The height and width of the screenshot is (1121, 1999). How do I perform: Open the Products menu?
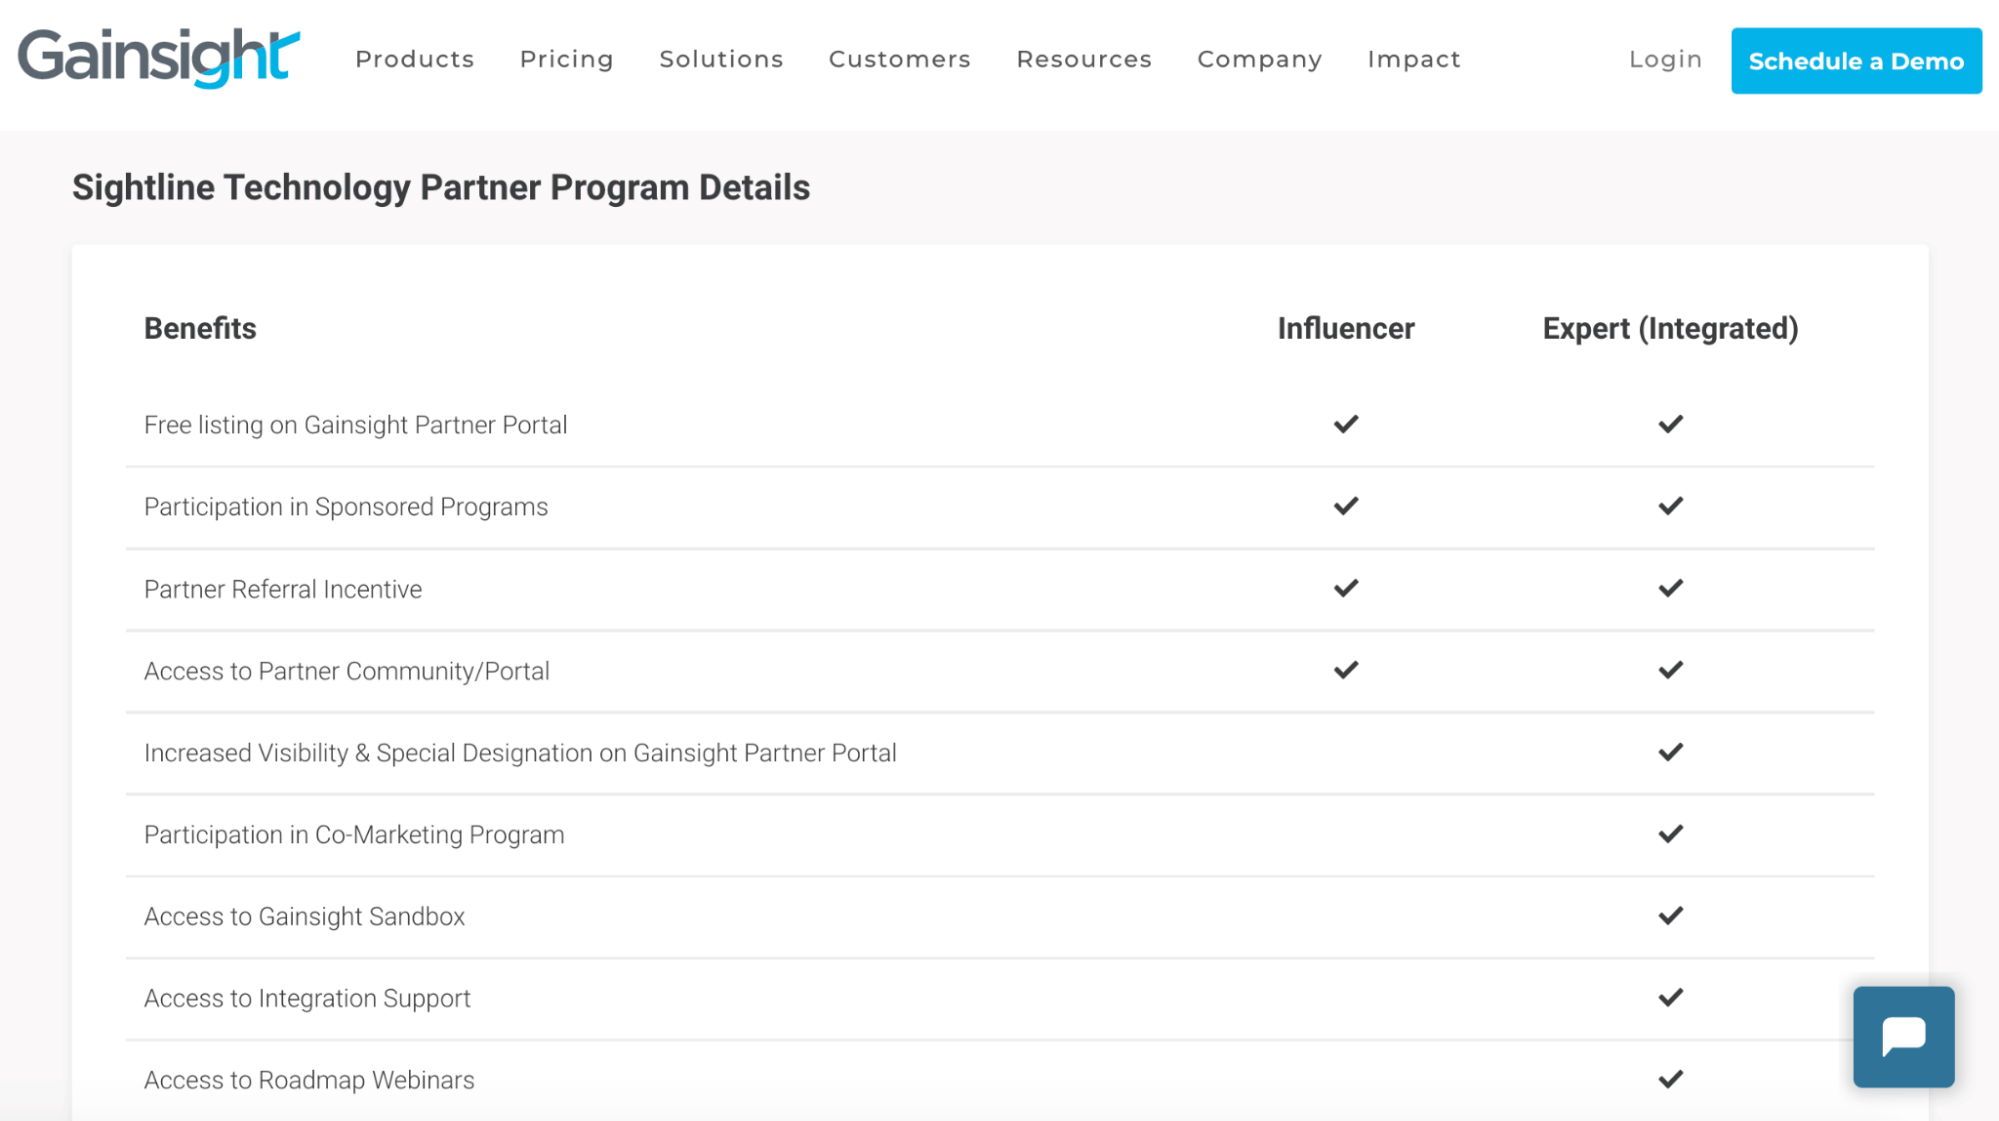pos(415,59)
